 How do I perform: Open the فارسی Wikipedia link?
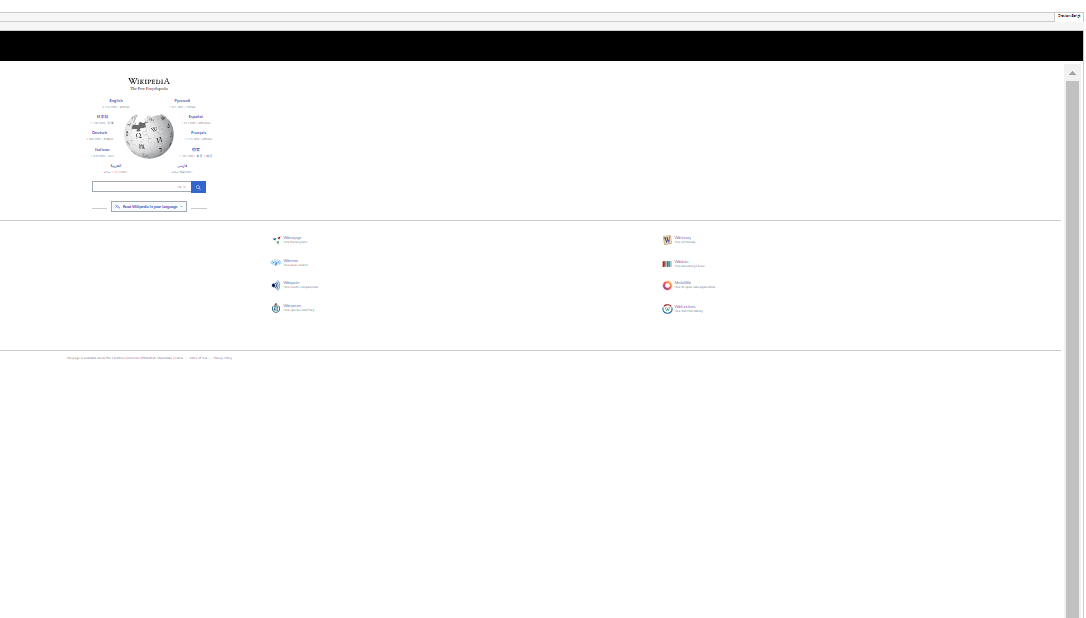coord(181,166)
